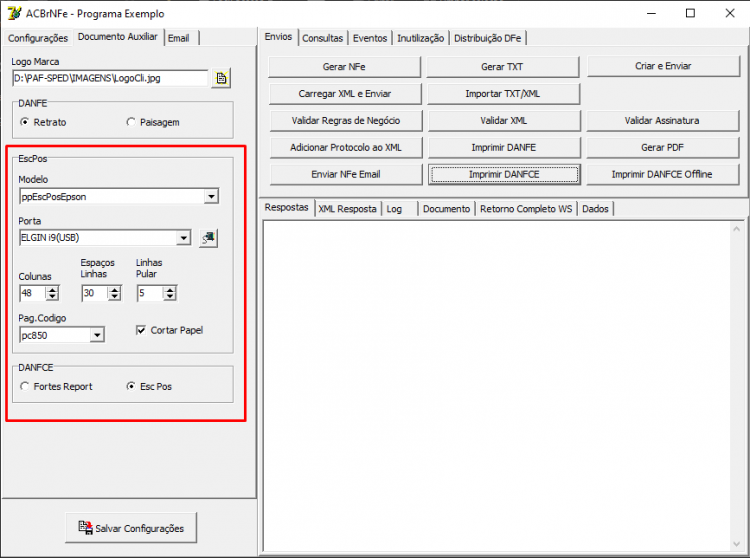The image size is (750, 558).
Task: Click the Salvar Configurações button
Action: (x=131, y=528)
